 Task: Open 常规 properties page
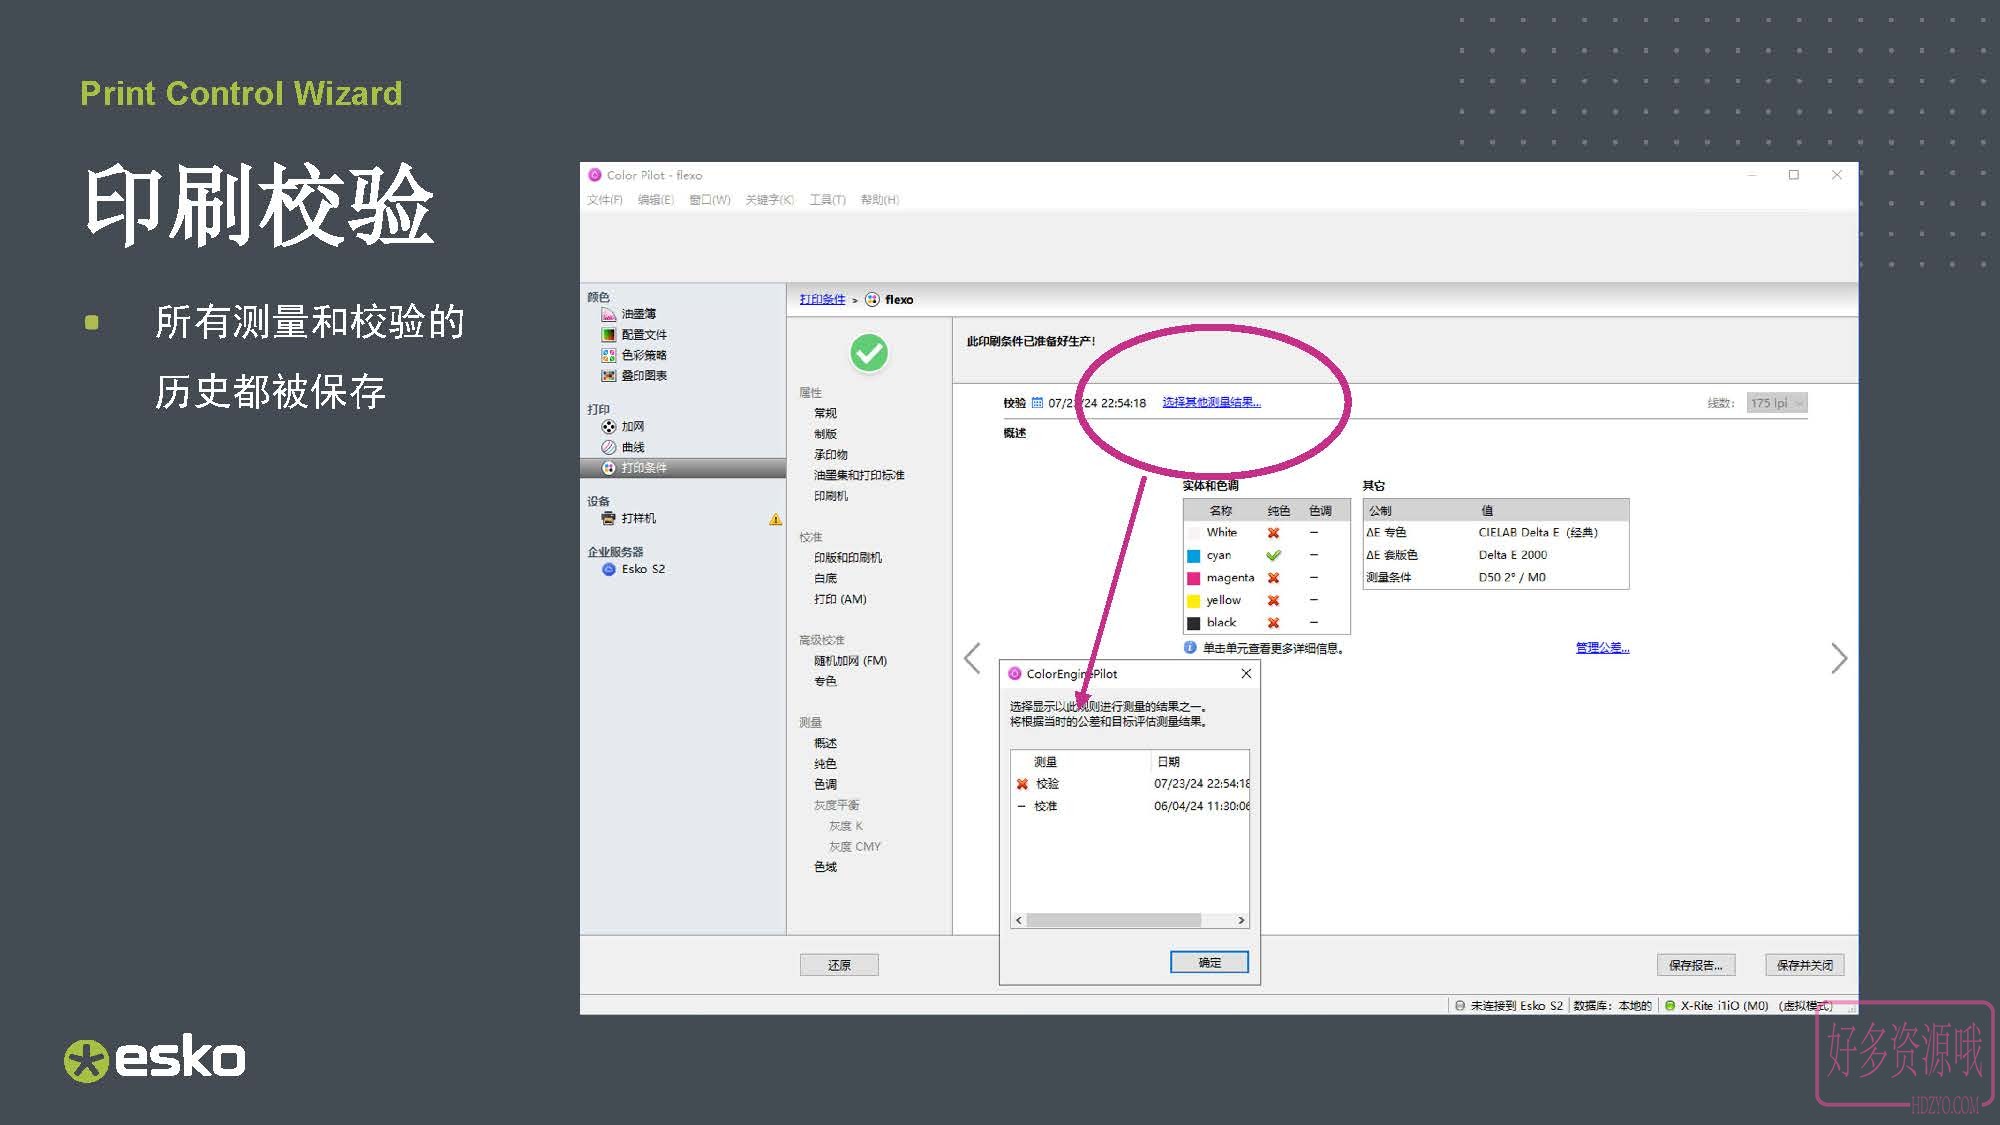(825, 413)
